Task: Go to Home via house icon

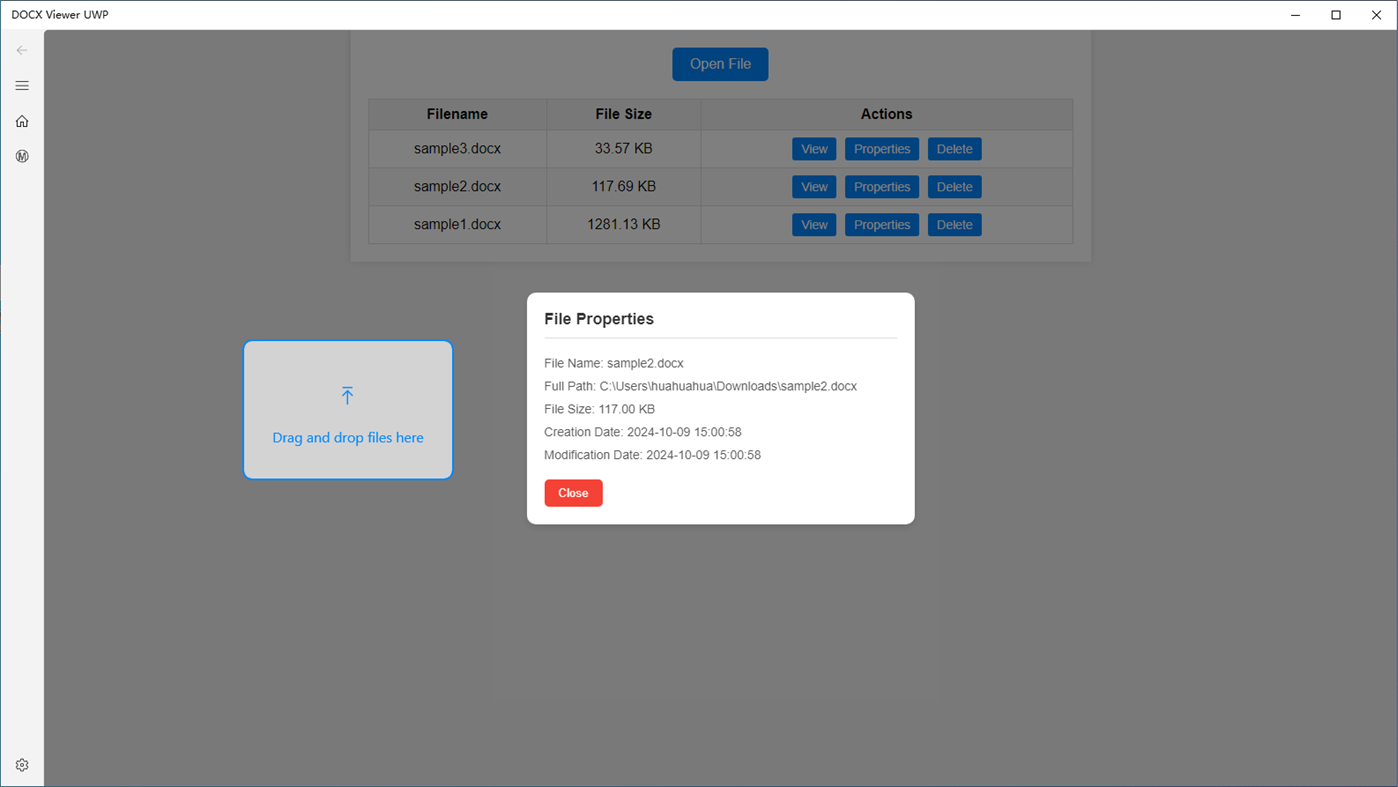Action: [22, 121]
